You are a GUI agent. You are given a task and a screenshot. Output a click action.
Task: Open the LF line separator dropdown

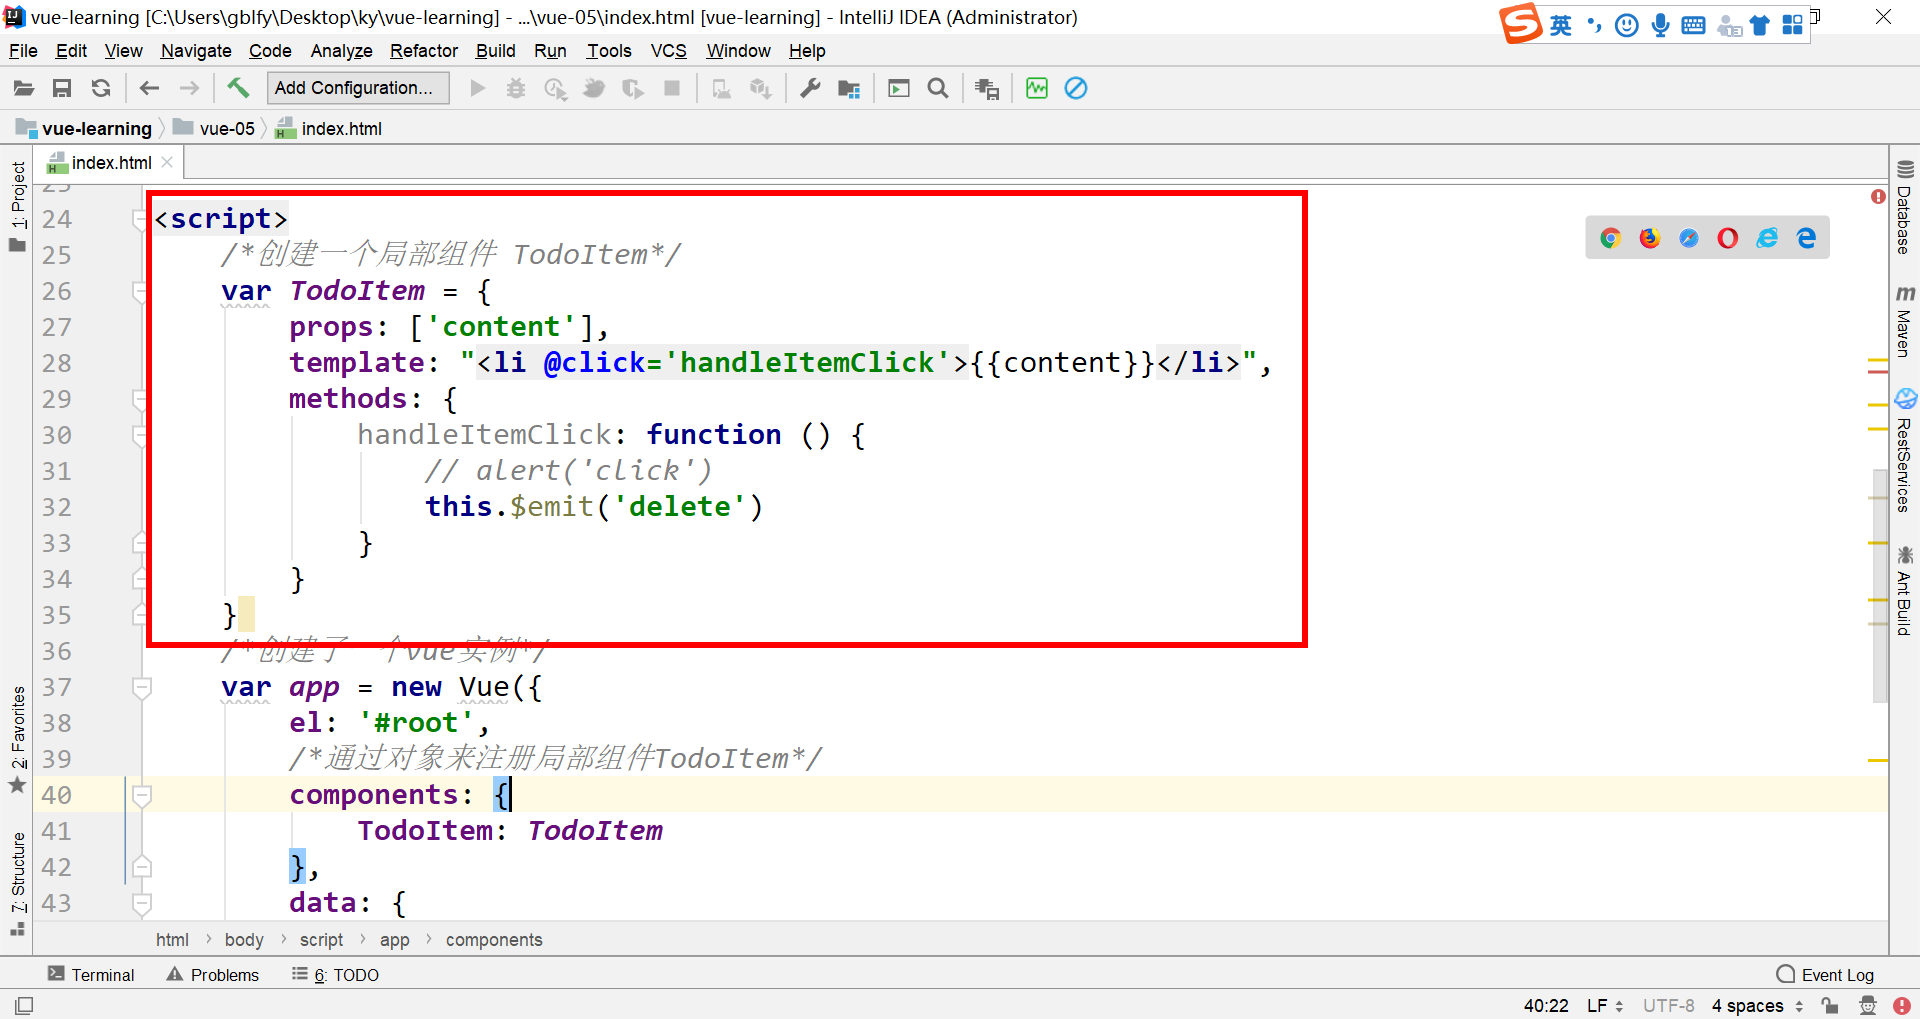(1605, 1006)
